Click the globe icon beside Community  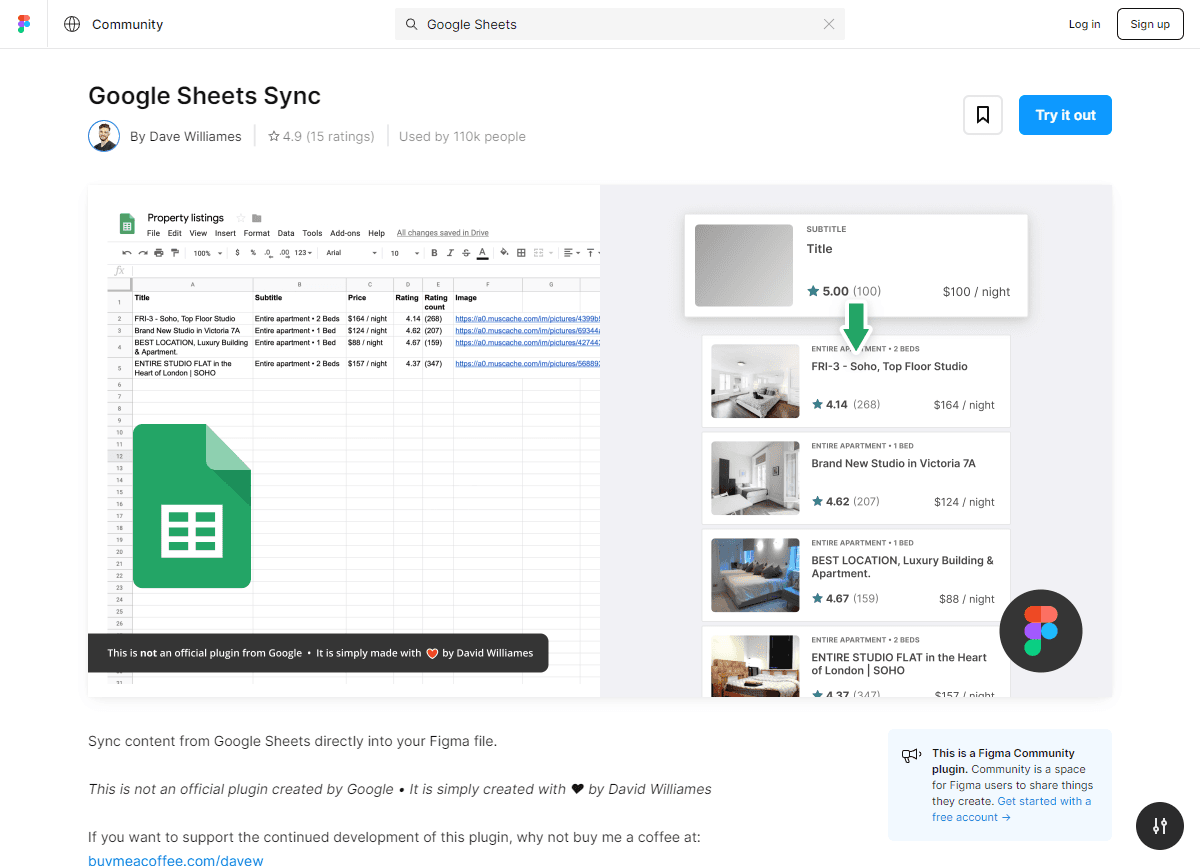coord(72,24)
